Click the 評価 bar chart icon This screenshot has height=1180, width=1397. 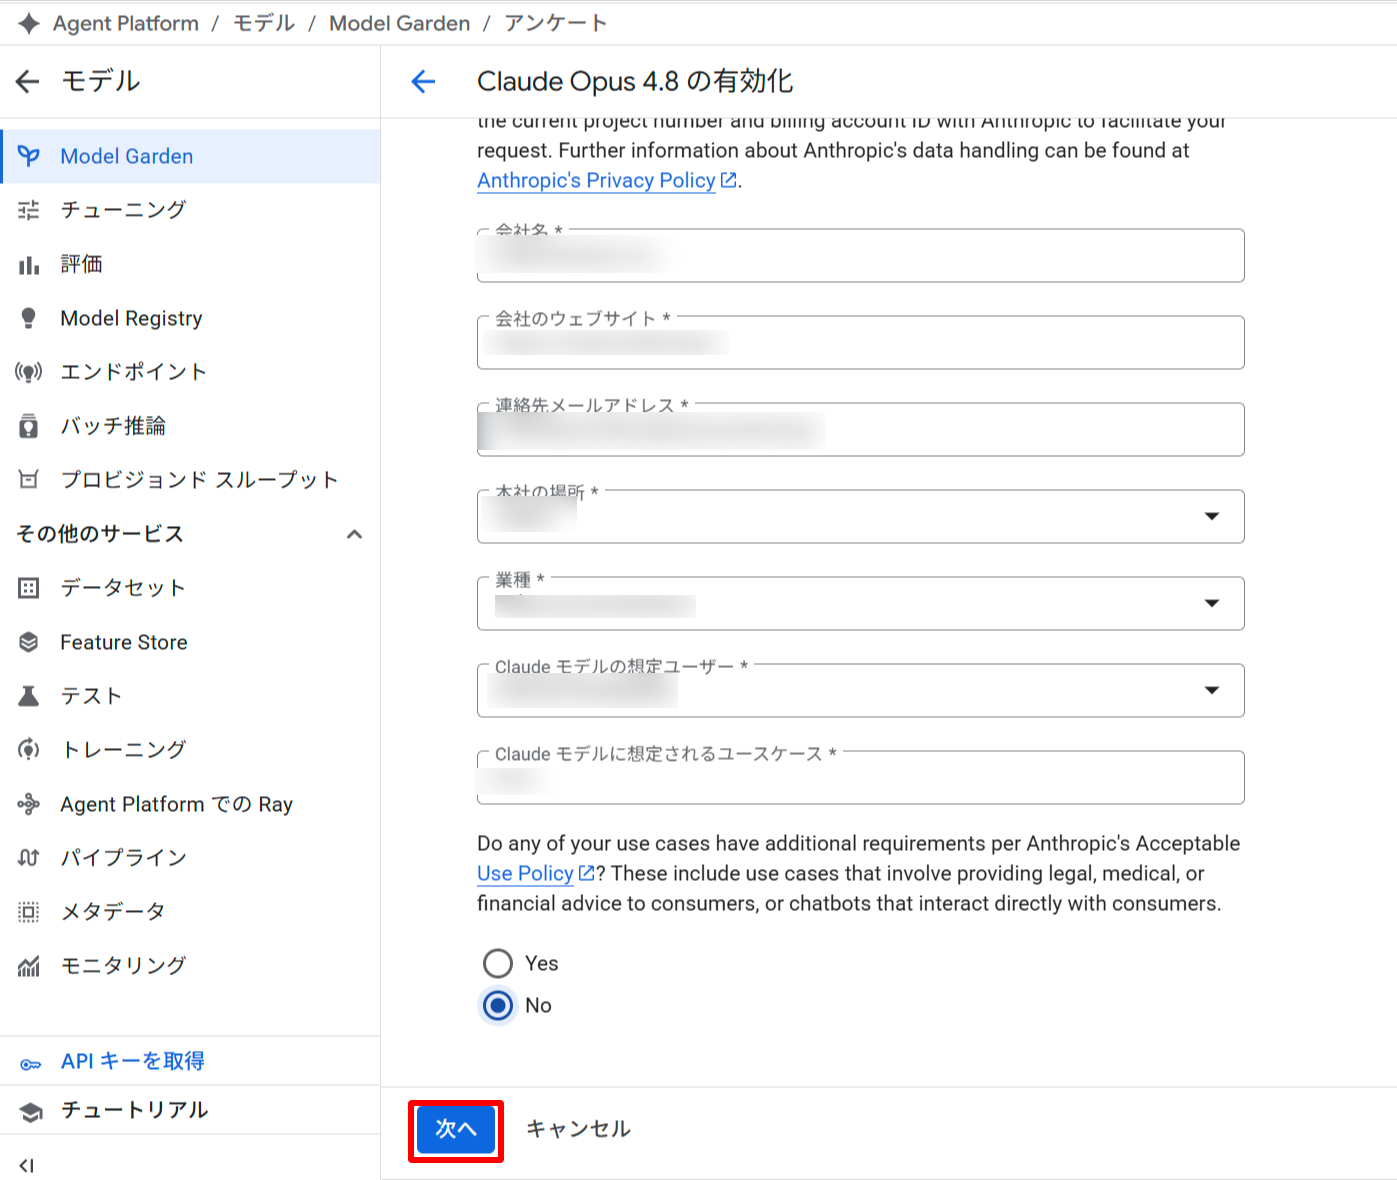pos(29,264)
